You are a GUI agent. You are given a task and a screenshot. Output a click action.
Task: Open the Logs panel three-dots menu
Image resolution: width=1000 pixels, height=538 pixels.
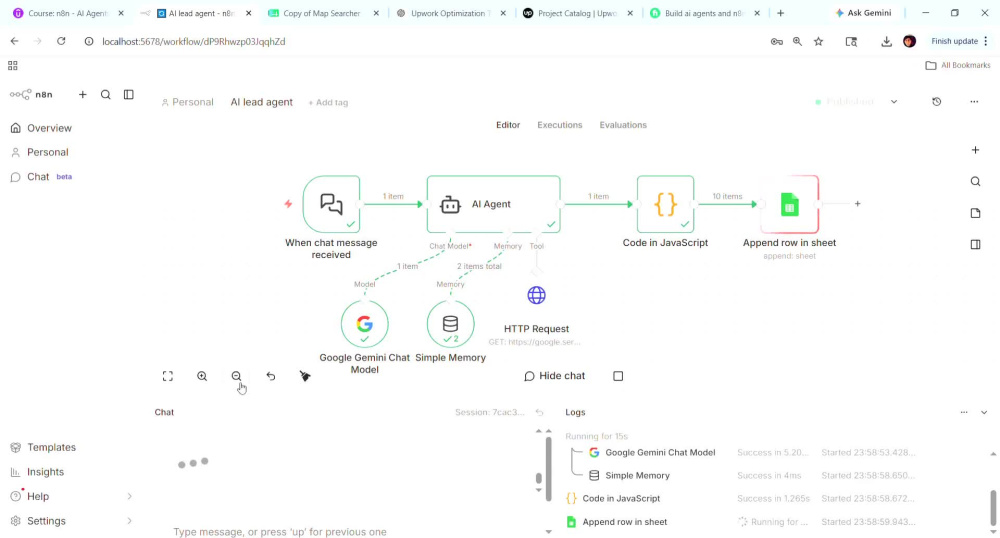point(964,412)
